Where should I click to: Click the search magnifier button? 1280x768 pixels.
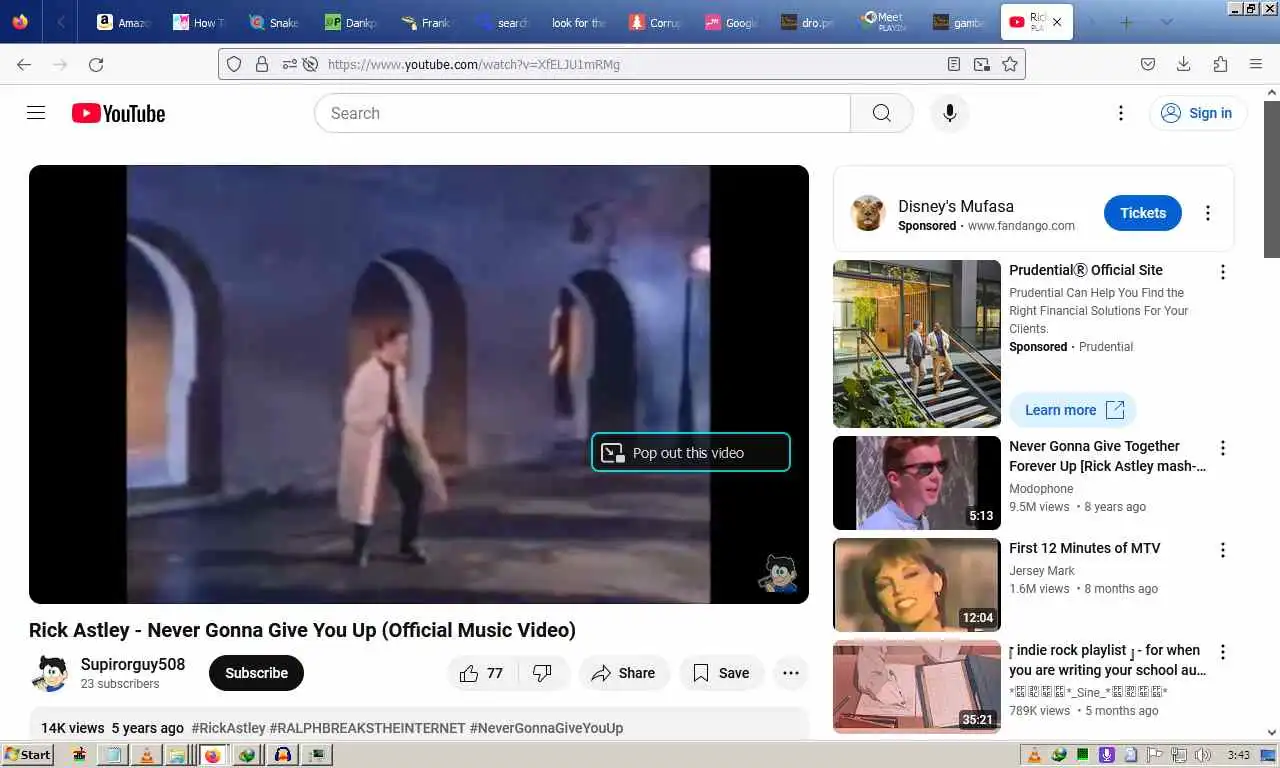[x=881, y=113]
